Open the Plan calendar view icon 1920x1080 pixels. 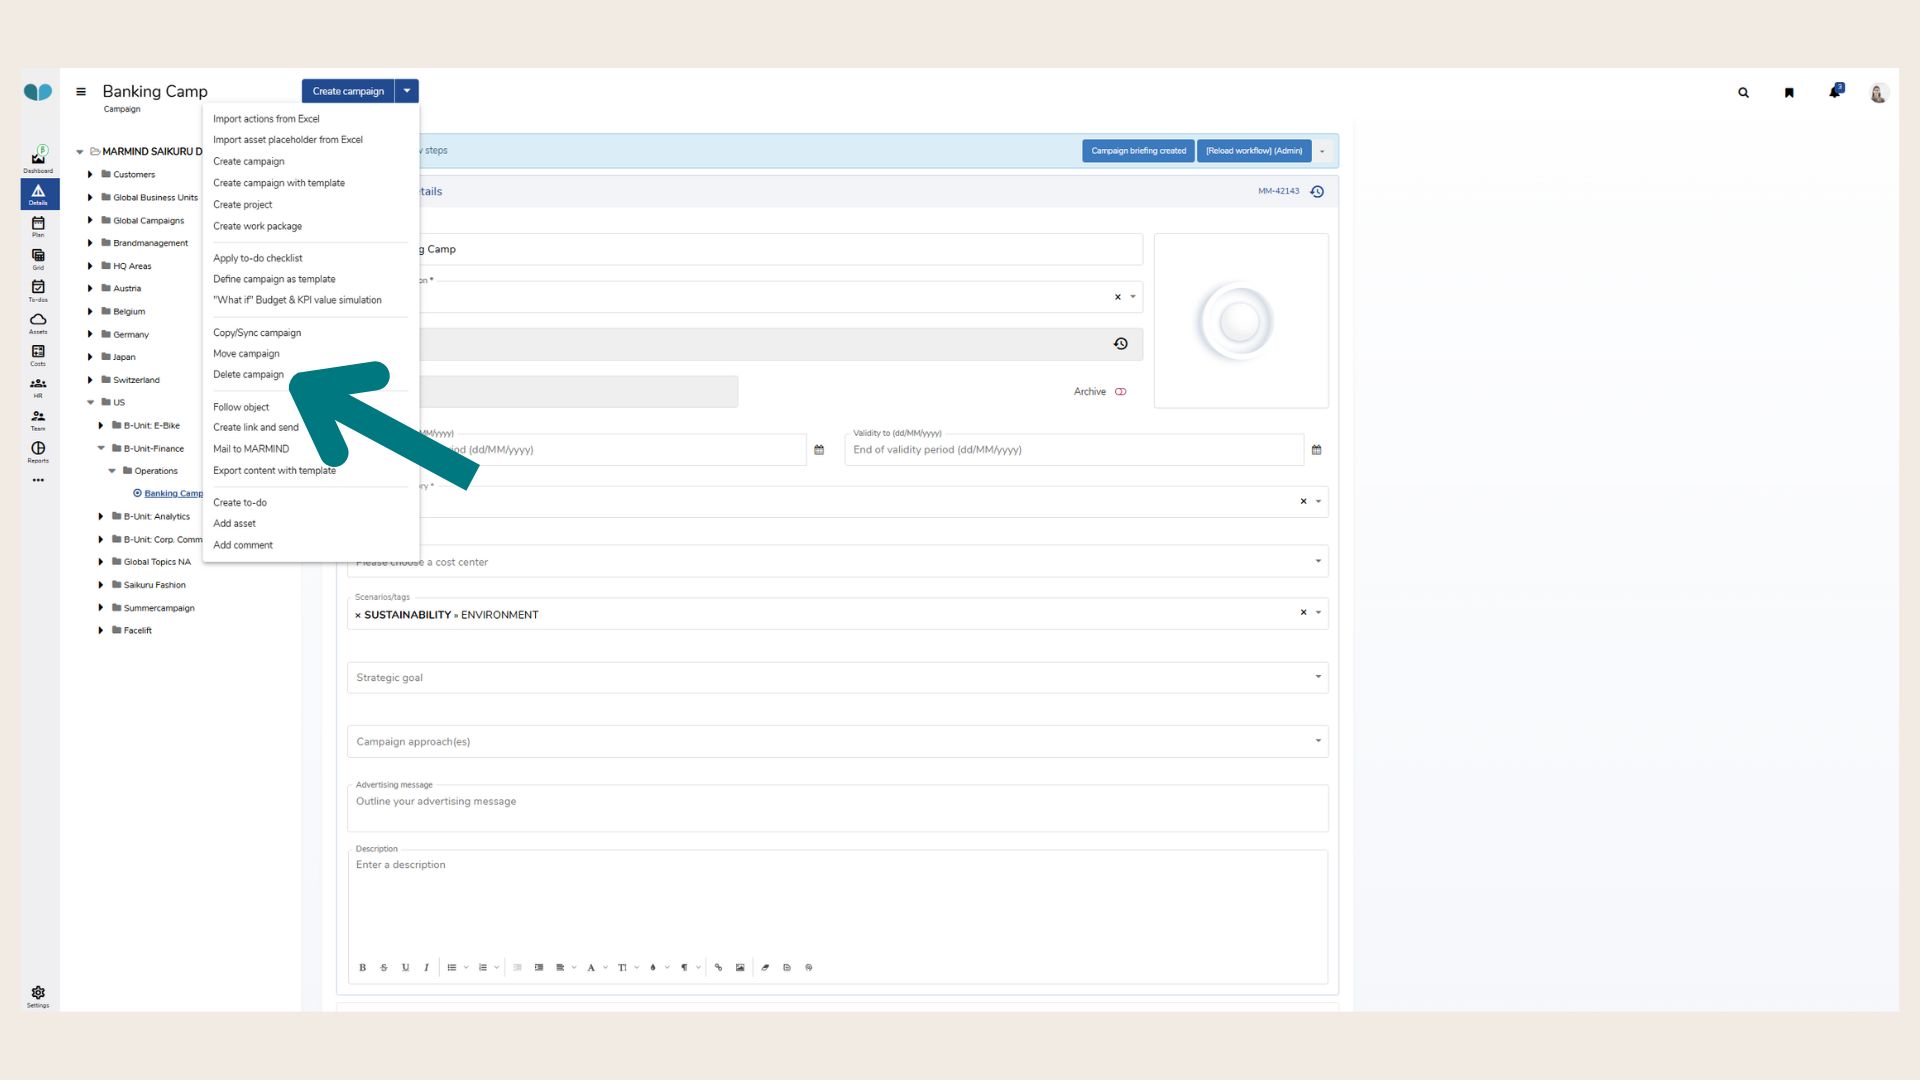[38, 225]
